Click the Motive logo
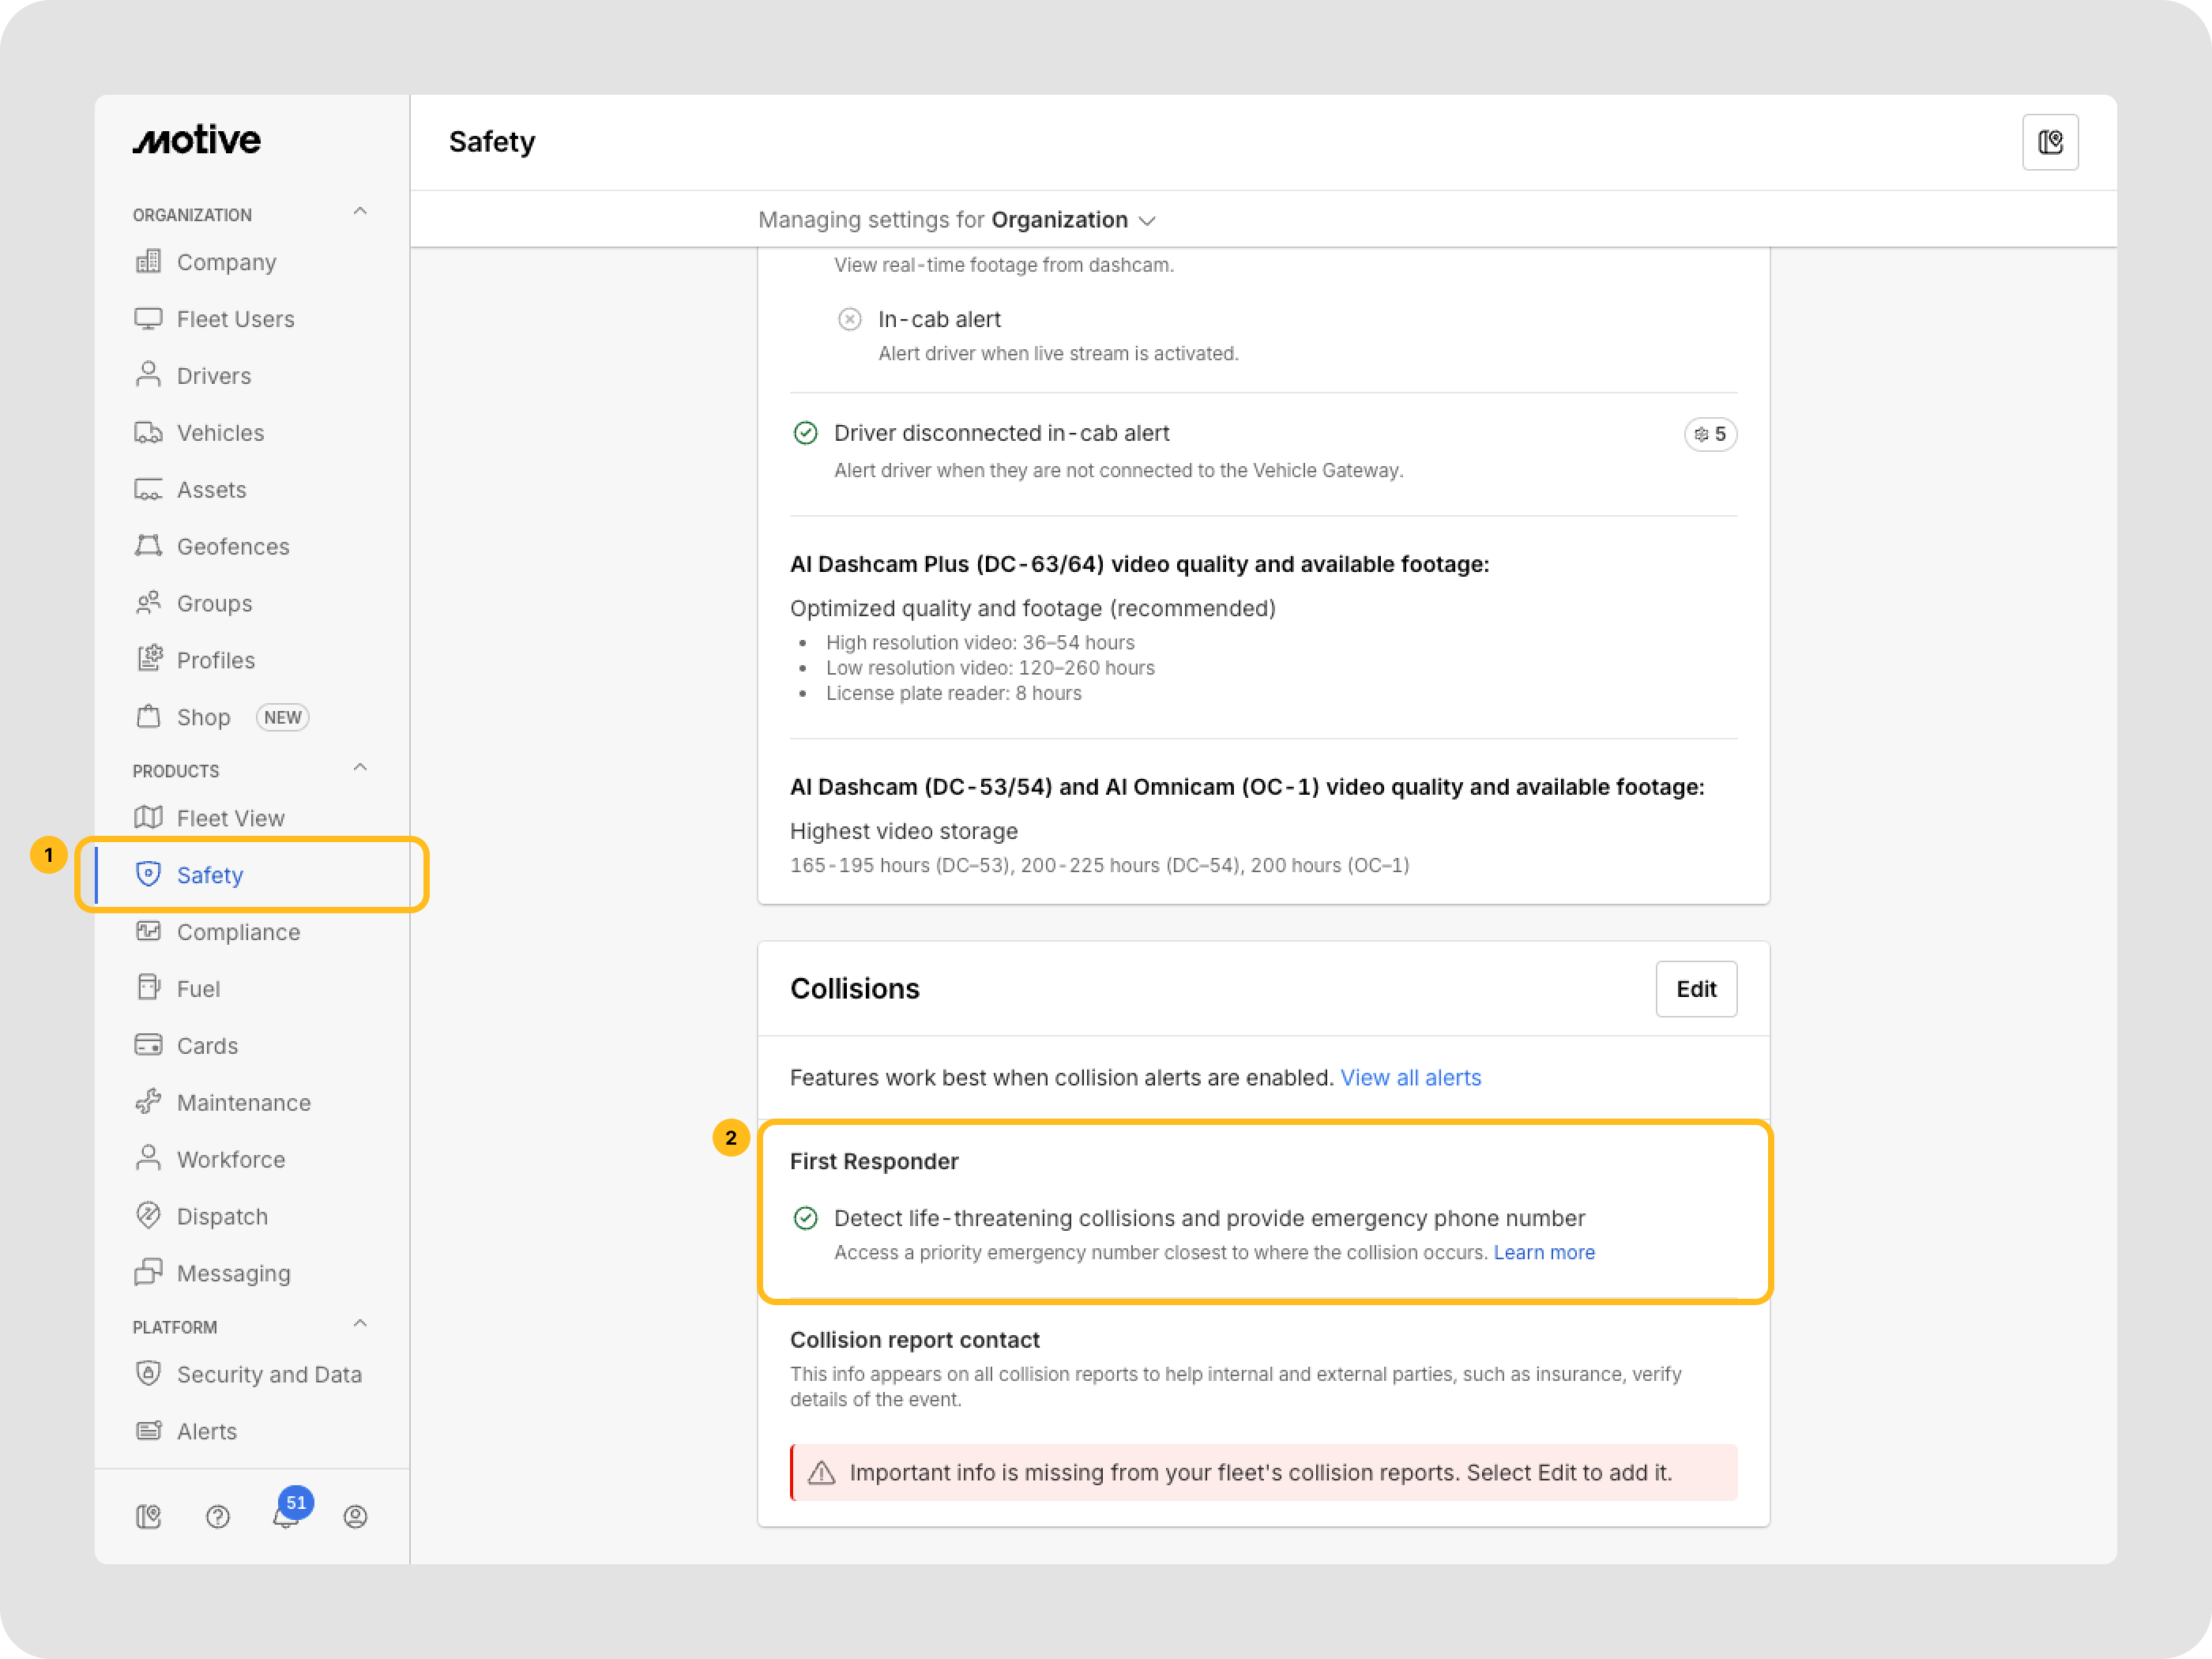The image size is (2212, 1659). pyautogui.click(x=197, y=140)
